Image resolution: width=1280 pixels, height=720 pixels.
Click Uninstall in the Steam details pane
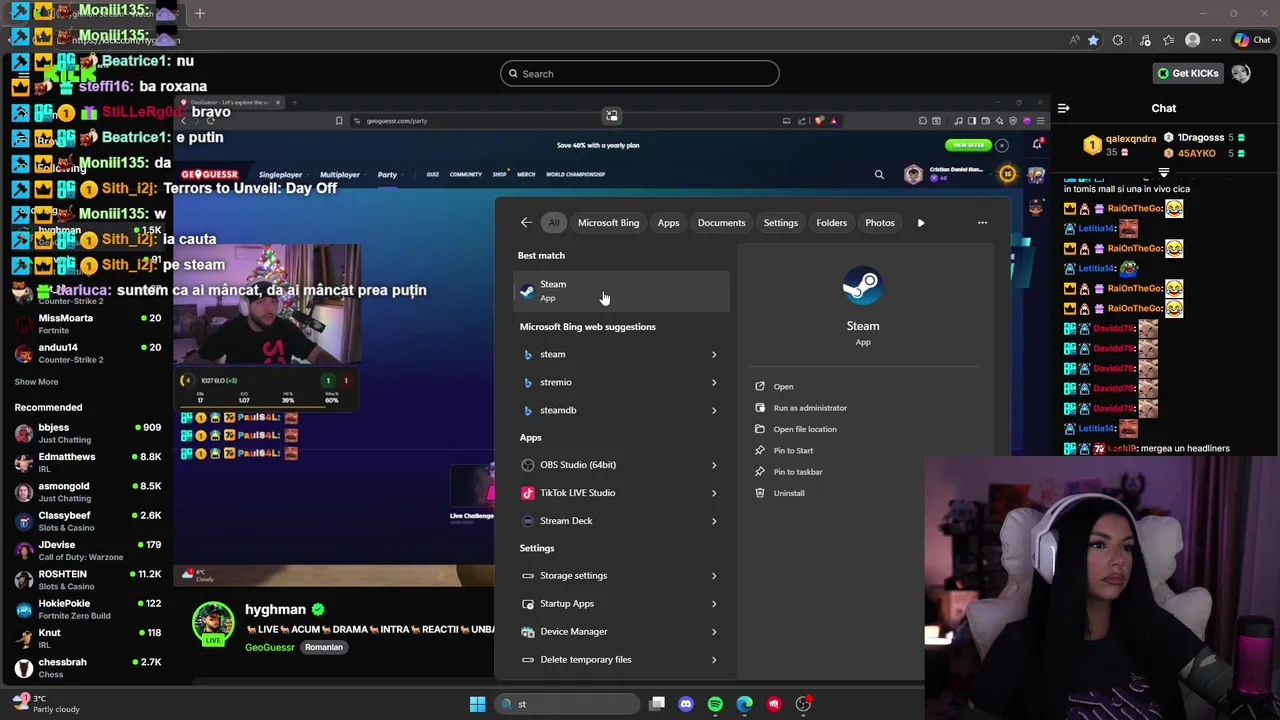[789, 493]
